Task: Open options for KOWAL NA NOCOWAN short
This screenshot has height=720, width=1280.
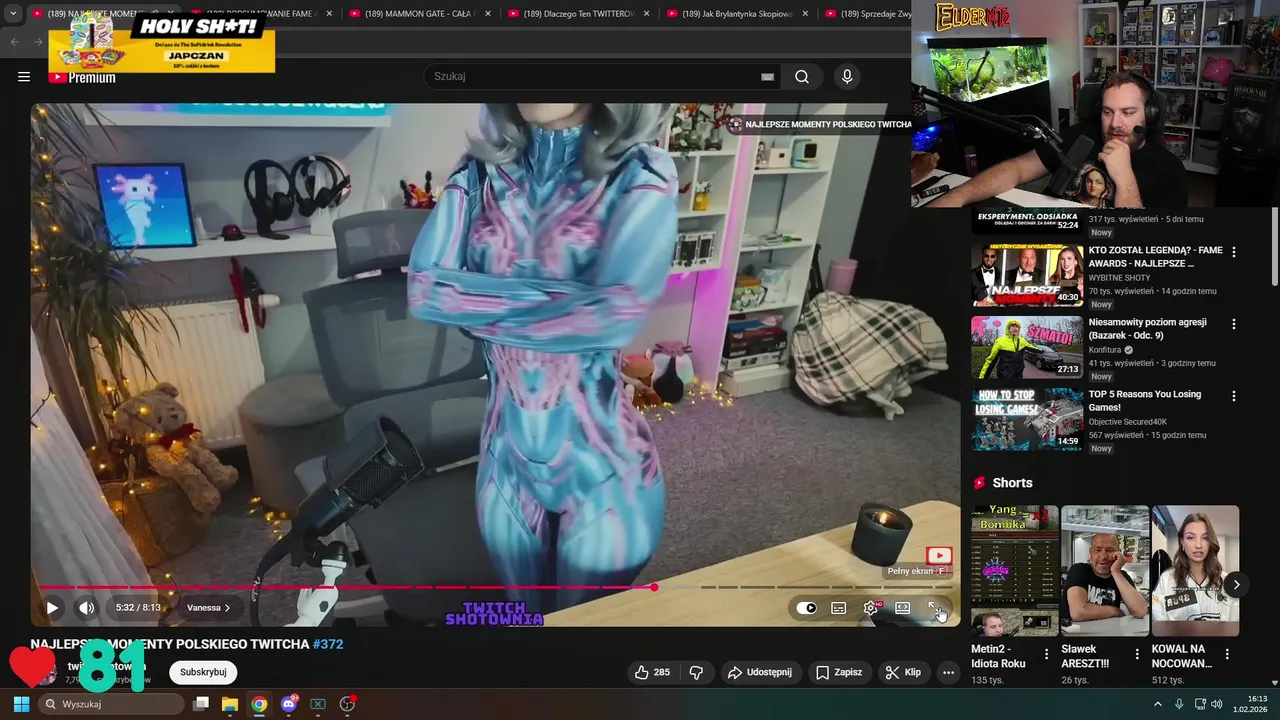Action: (x=1227, y=654)
